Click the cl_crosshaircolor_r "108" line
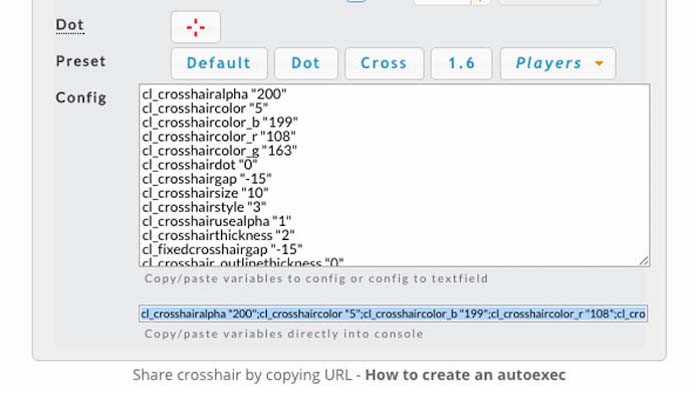 219,136
